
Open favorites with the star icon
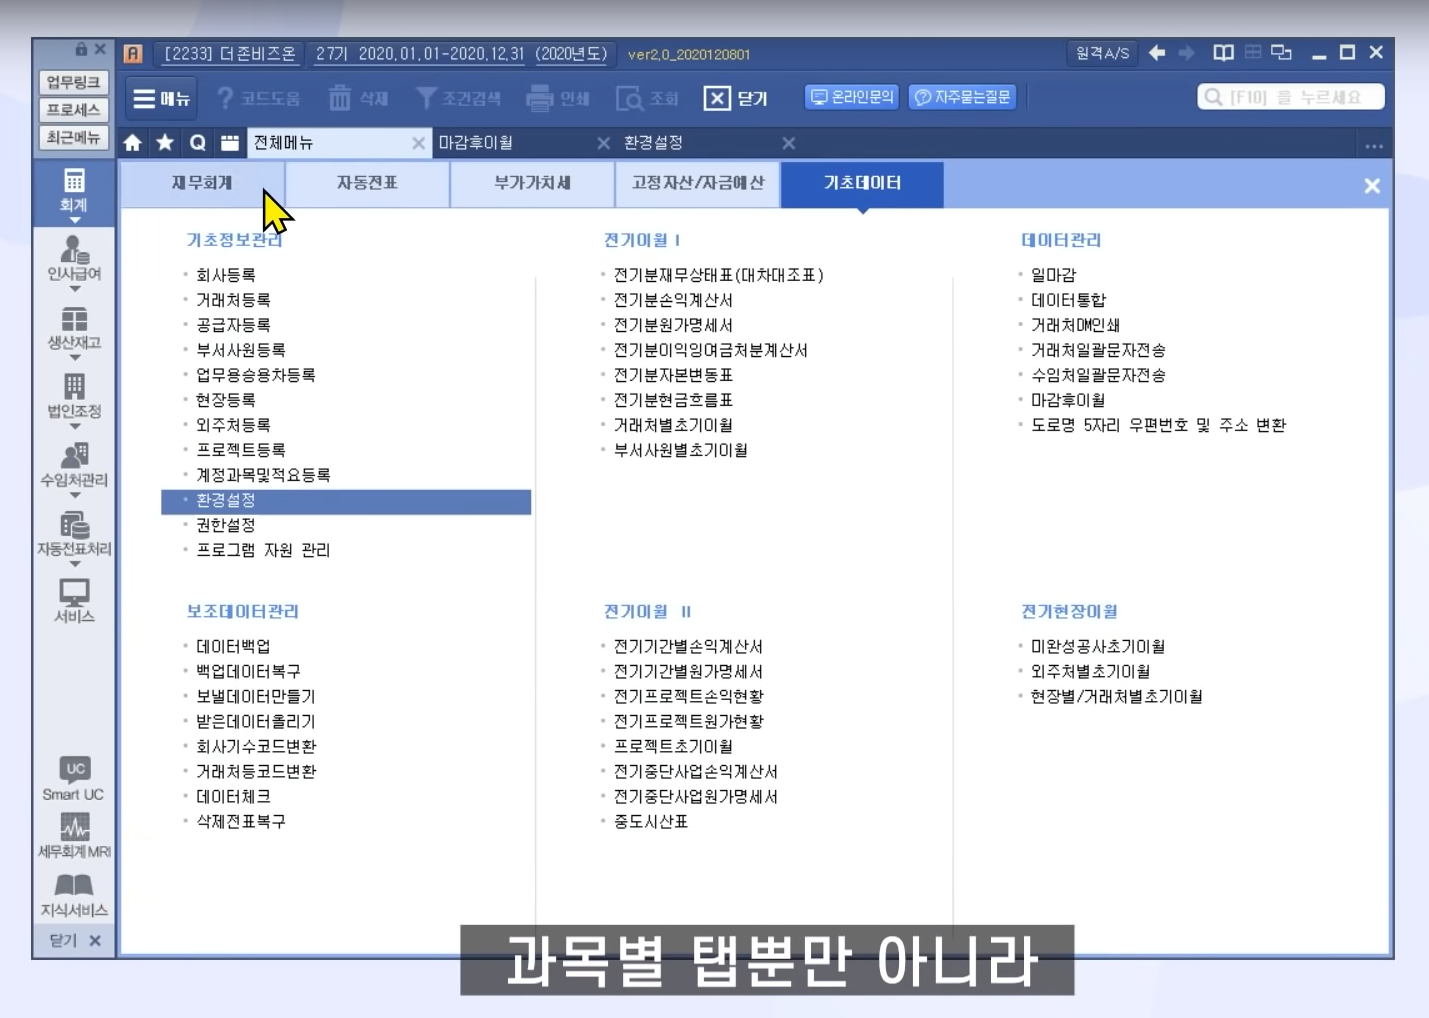[x=165, y=143]
